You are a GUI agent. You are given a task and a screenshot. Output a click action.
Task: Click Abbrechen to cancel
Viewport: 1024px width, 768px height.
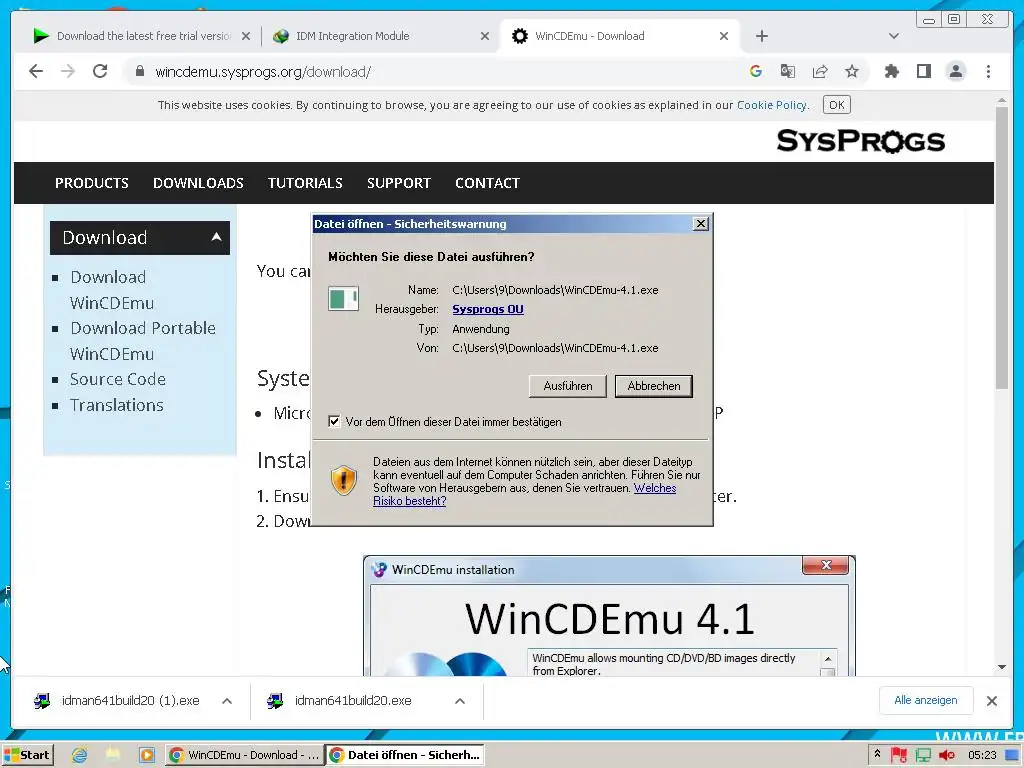click(654, 386)
